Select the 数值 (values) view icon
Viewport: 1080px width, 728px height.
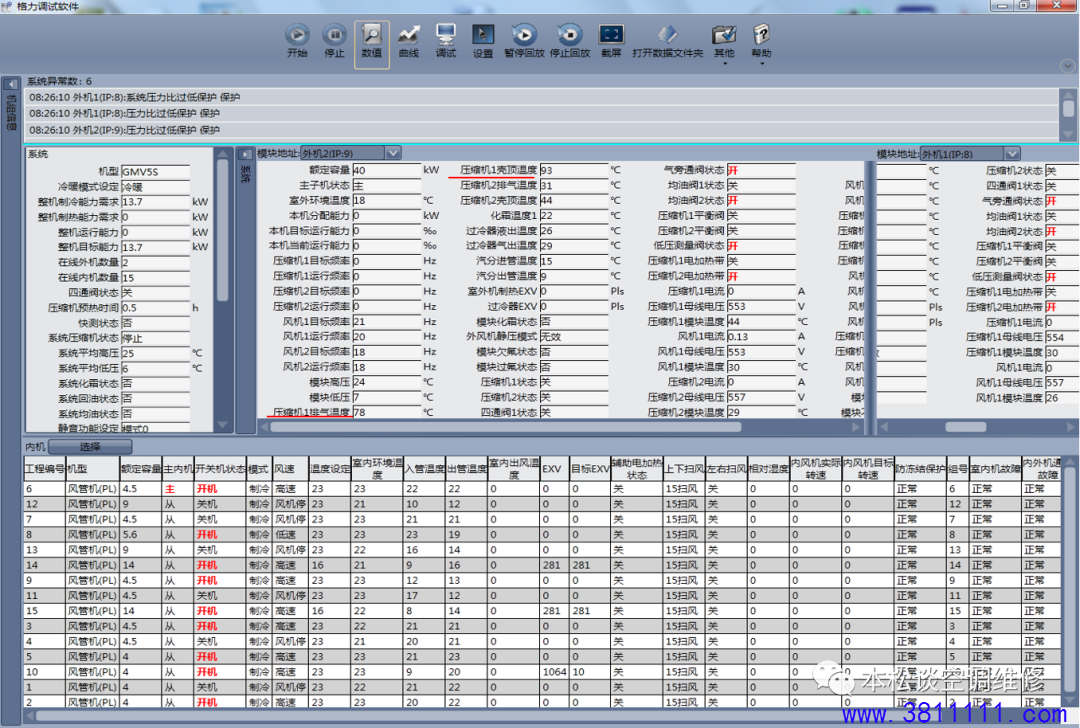pos(371,35)
